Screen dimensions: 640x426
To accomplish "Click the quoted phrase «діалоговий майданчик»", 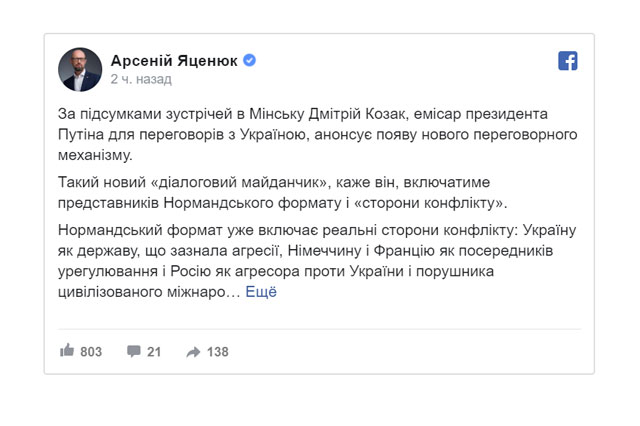I will [x=239, y=182].
